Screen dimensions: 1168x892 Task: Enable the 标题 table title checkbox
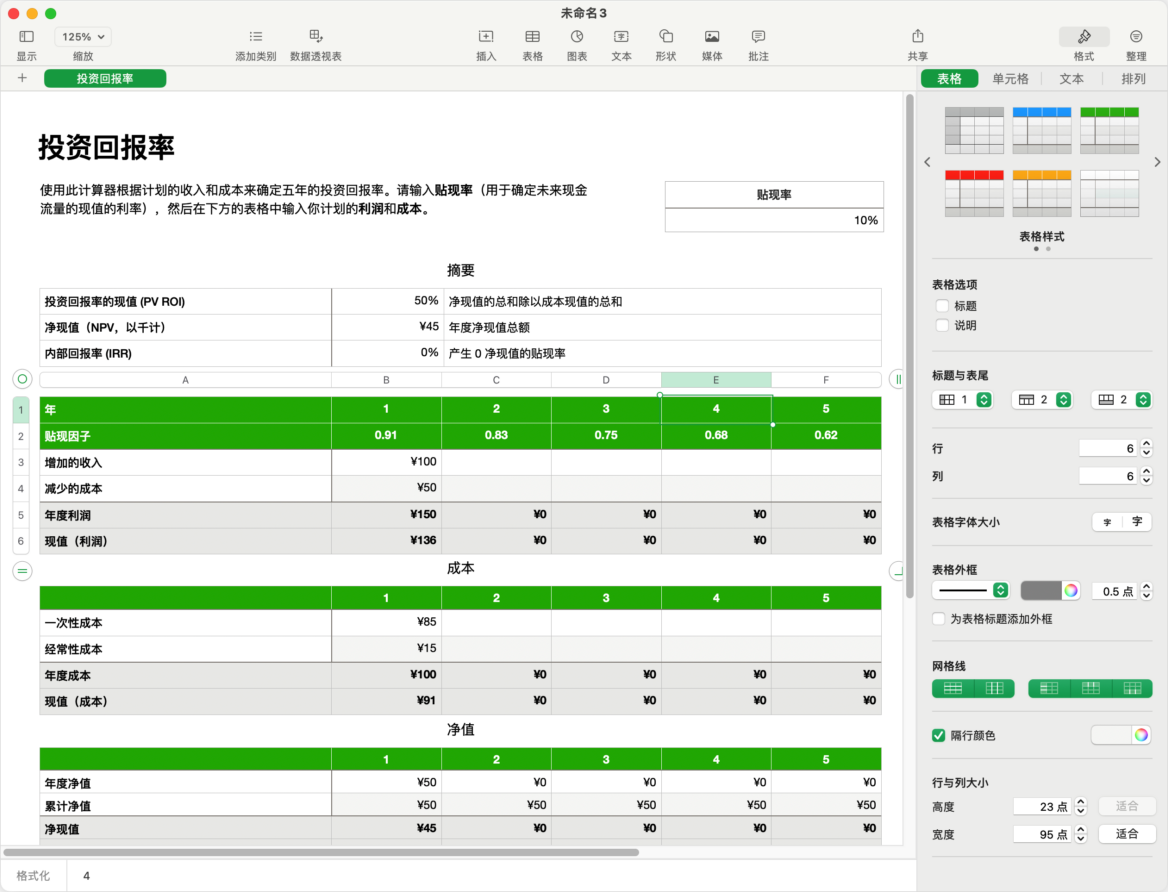click(942, 306)
